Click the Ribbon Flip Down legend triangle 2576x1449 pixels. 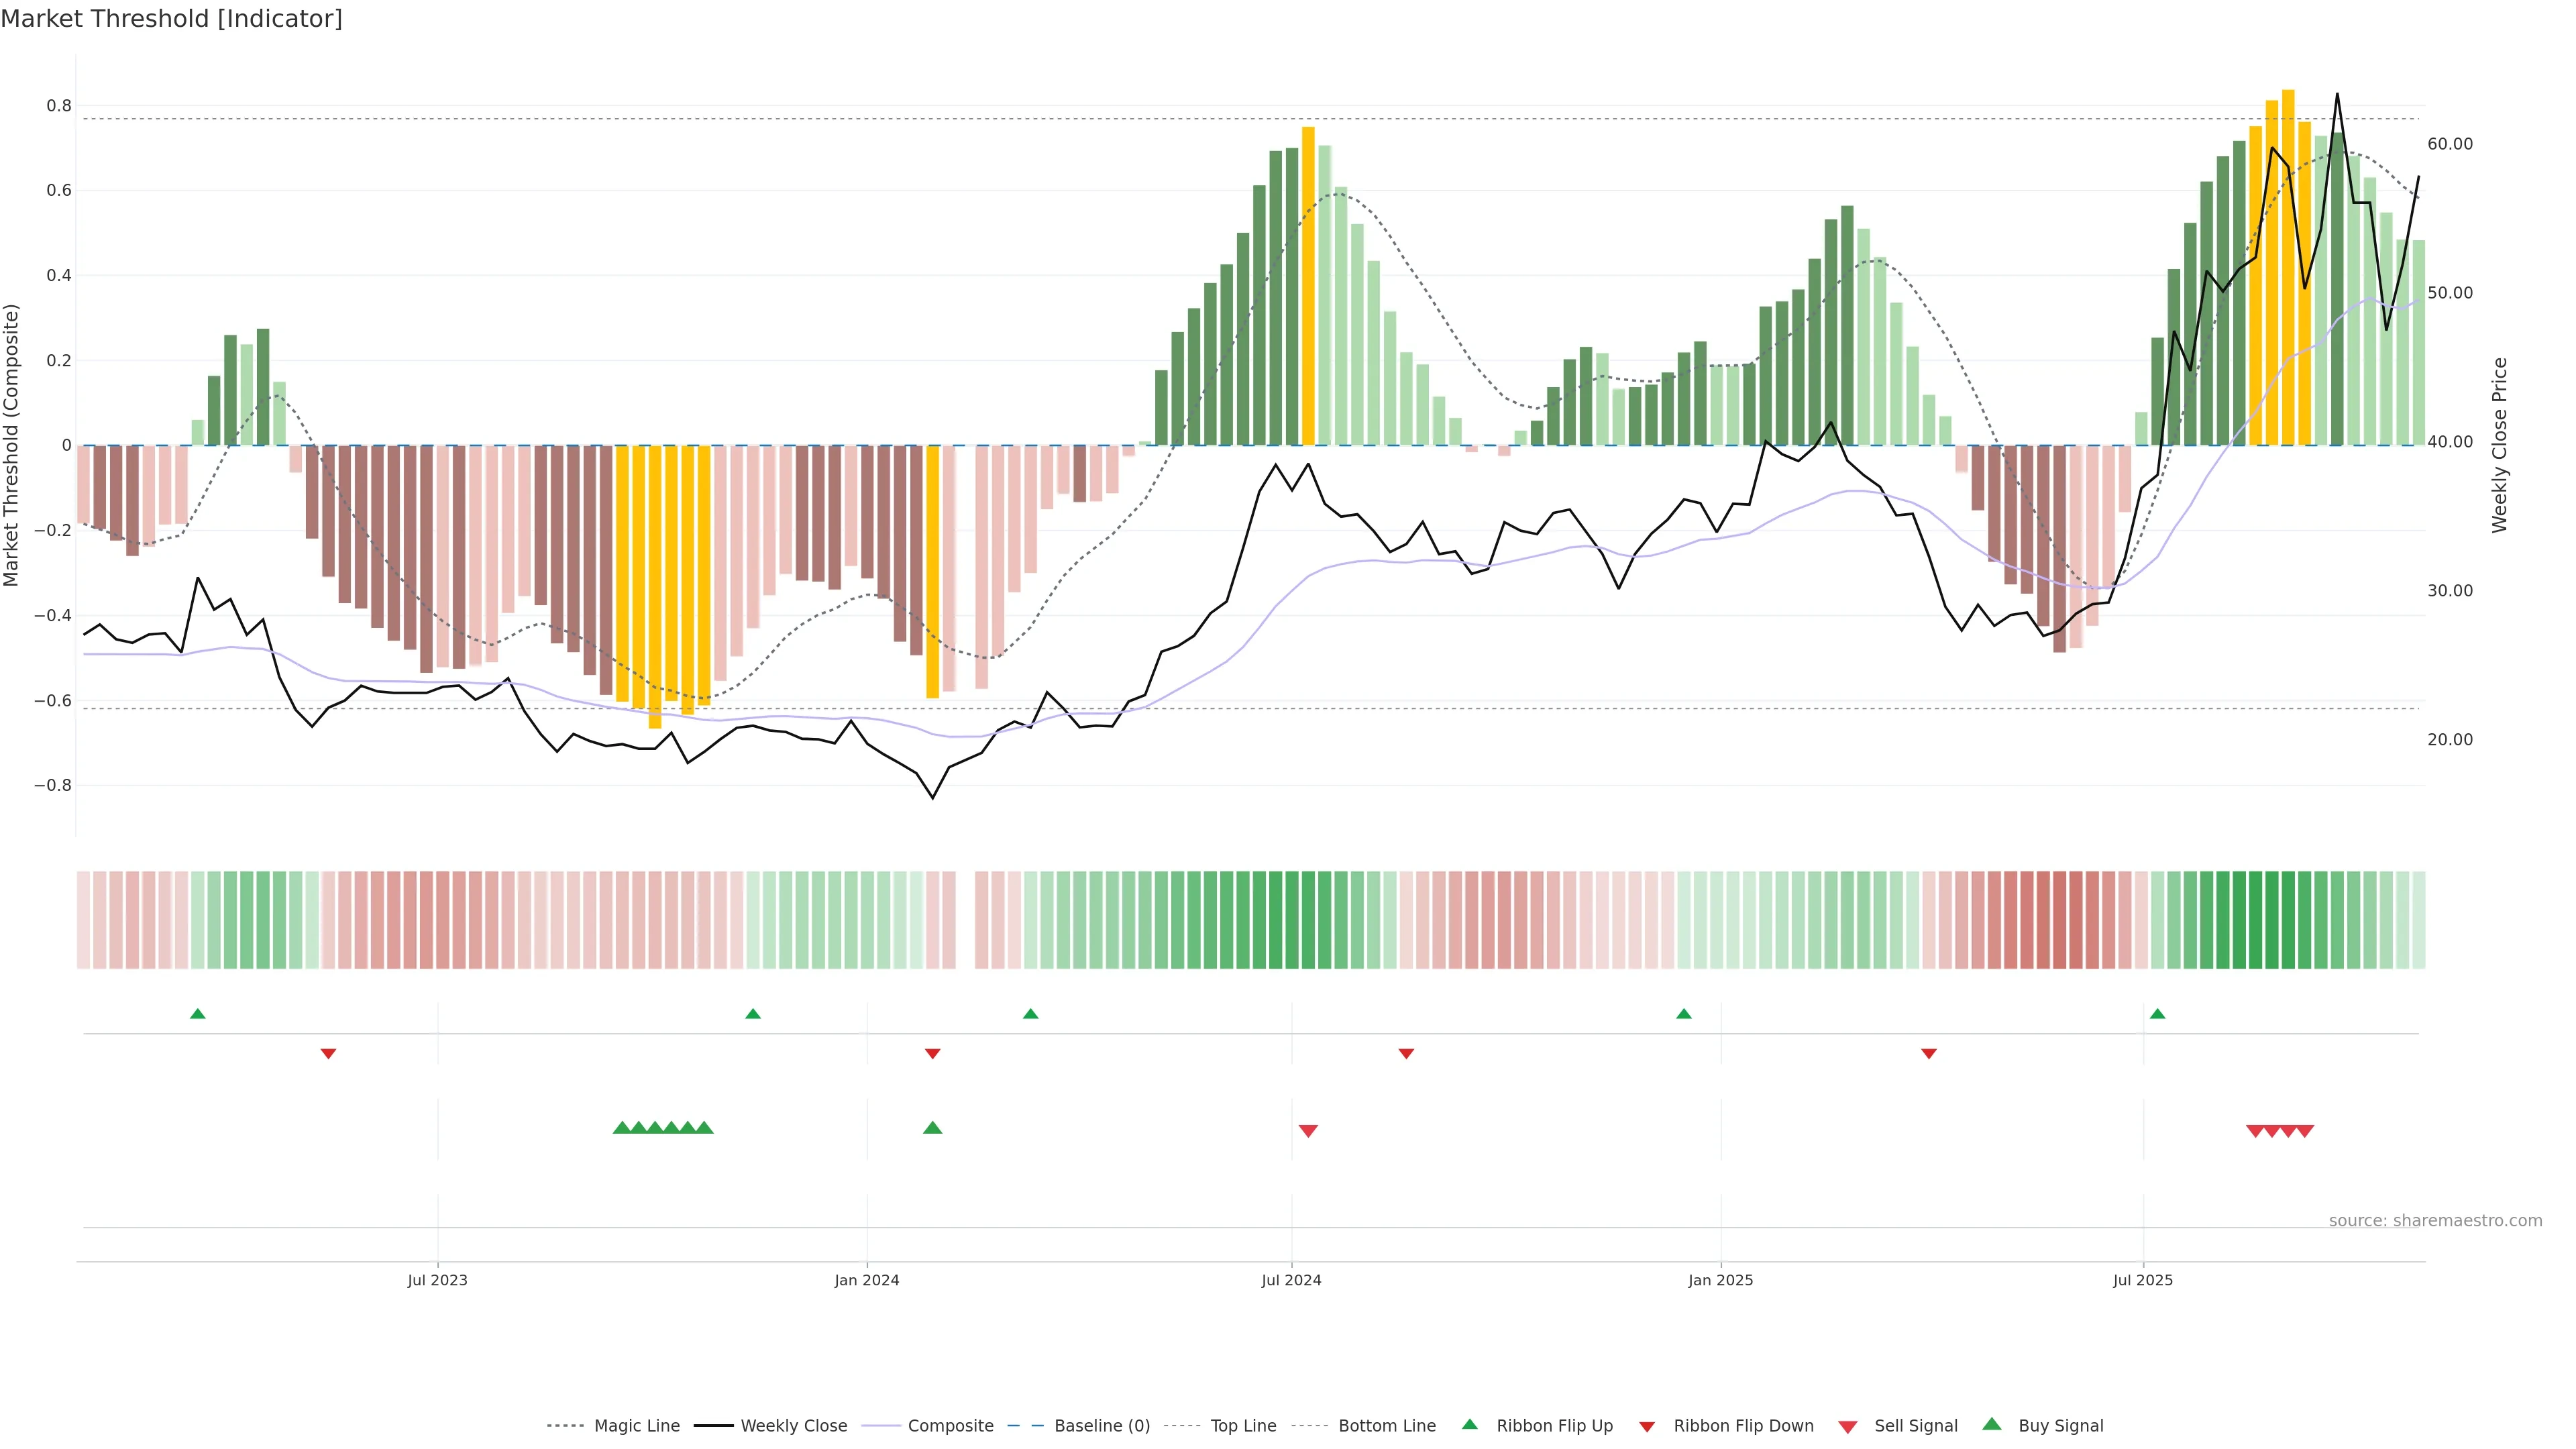click(1647, 1427)
